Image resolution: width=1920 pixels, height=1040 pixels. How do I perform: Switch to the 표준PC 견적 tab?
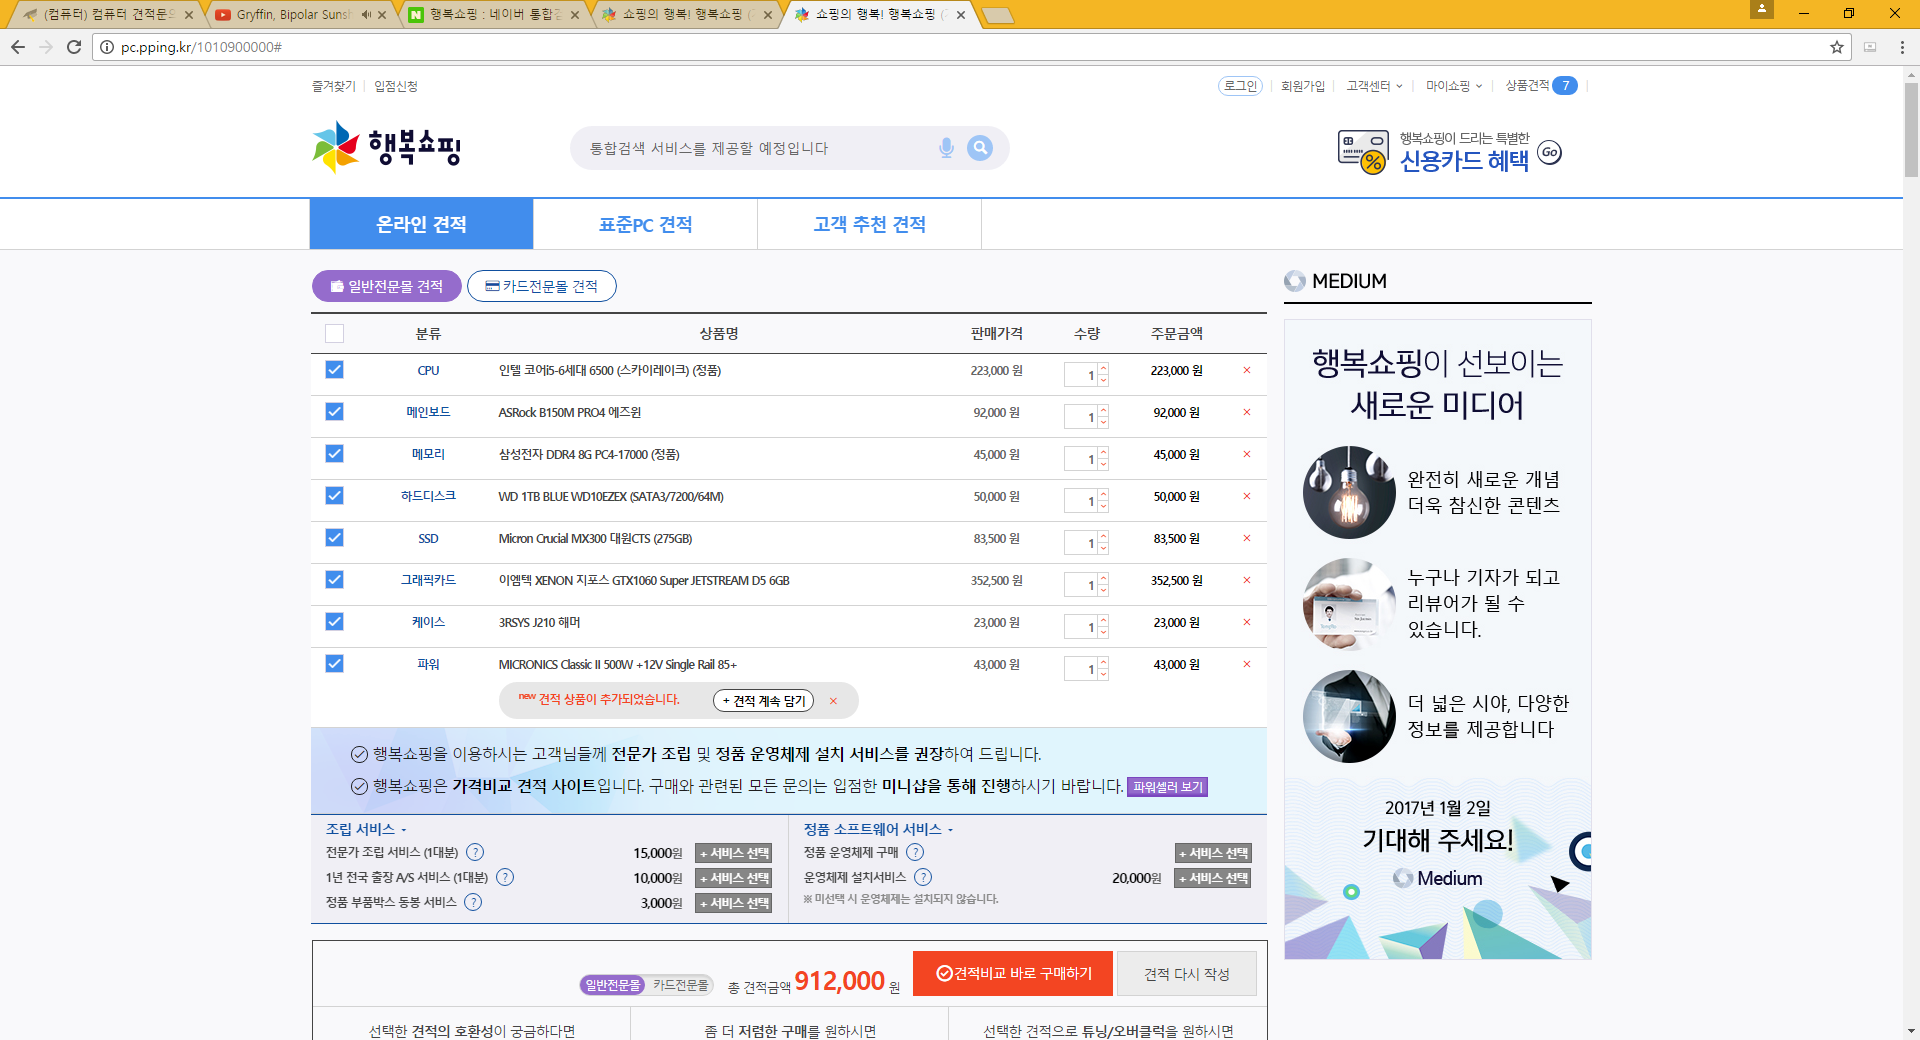645,224
